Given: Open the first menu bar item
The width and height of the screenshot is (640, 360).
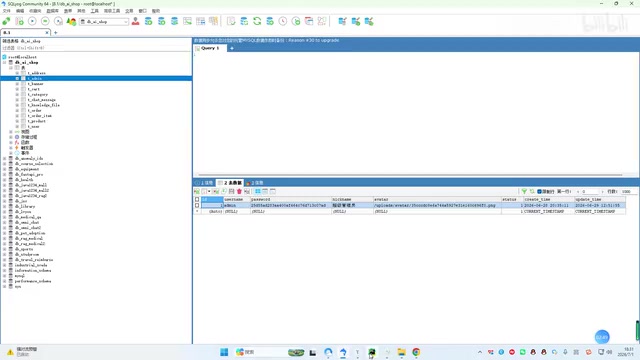Looking at the screenshot, I should (7, 11).
